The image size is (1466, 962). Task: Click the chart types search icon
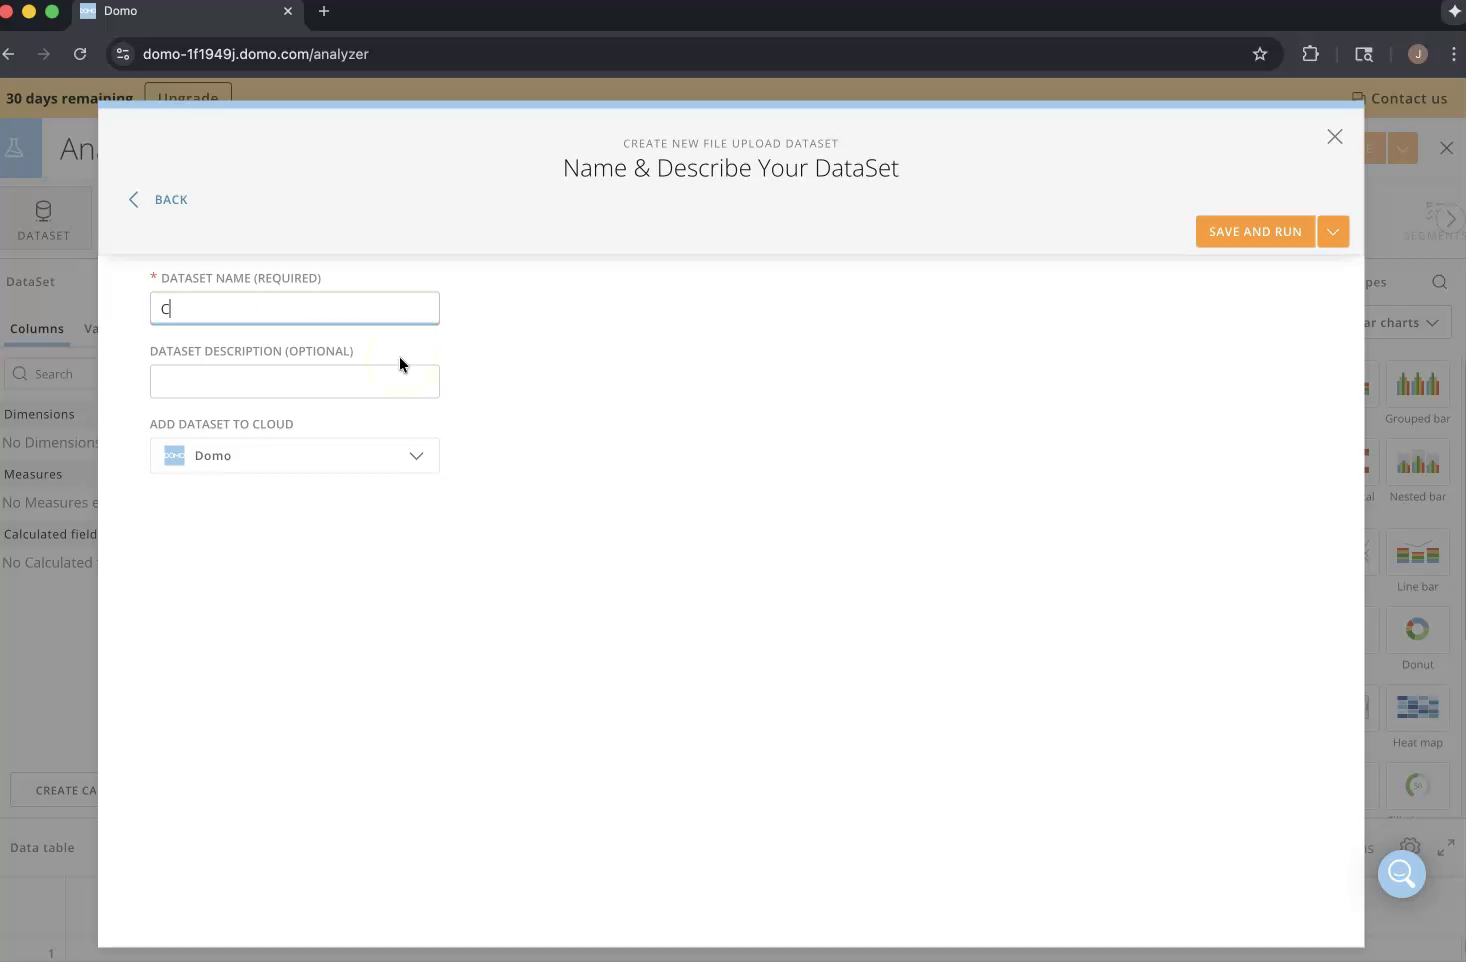pyautogui.click(x=1439, y=282)
